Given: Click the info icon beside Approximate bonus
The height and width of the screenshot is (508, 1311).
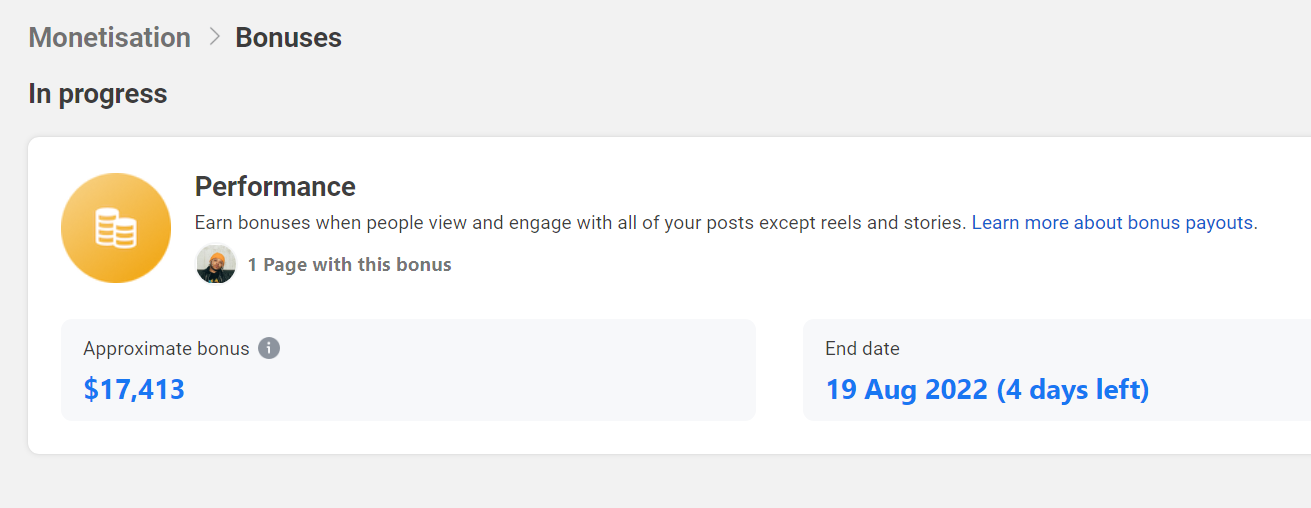Looking at the screenshot, I should coord(269,348).
